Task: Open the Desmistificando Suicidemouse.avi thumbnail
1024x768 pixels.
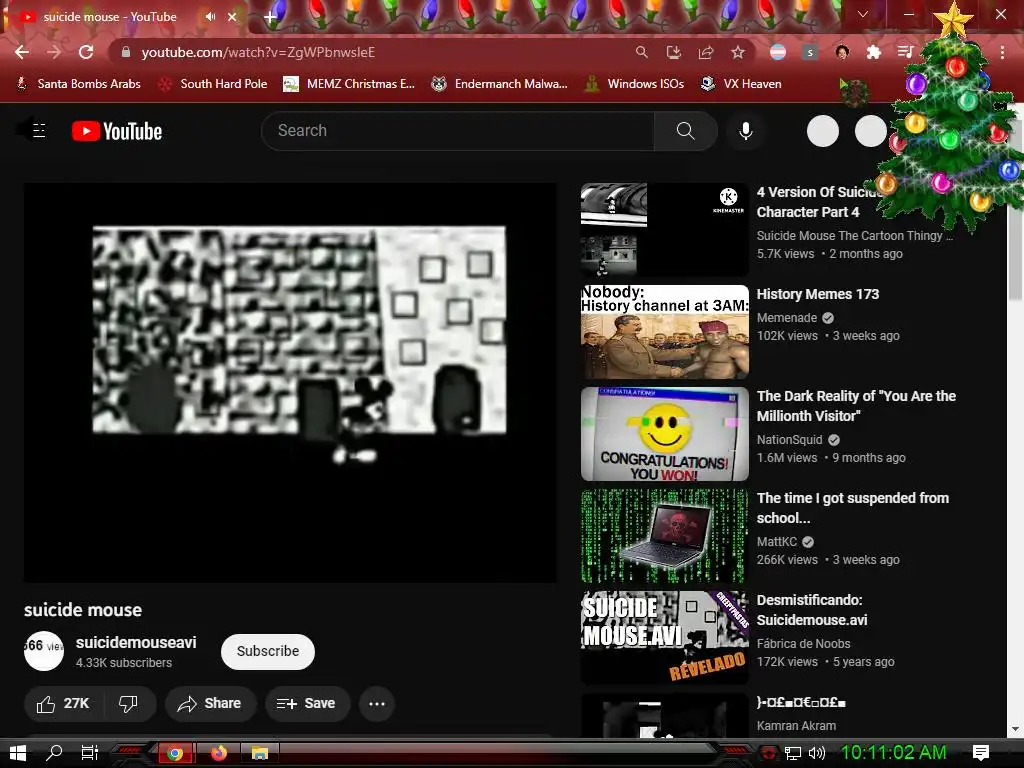Action: click(x=665, y=637)
